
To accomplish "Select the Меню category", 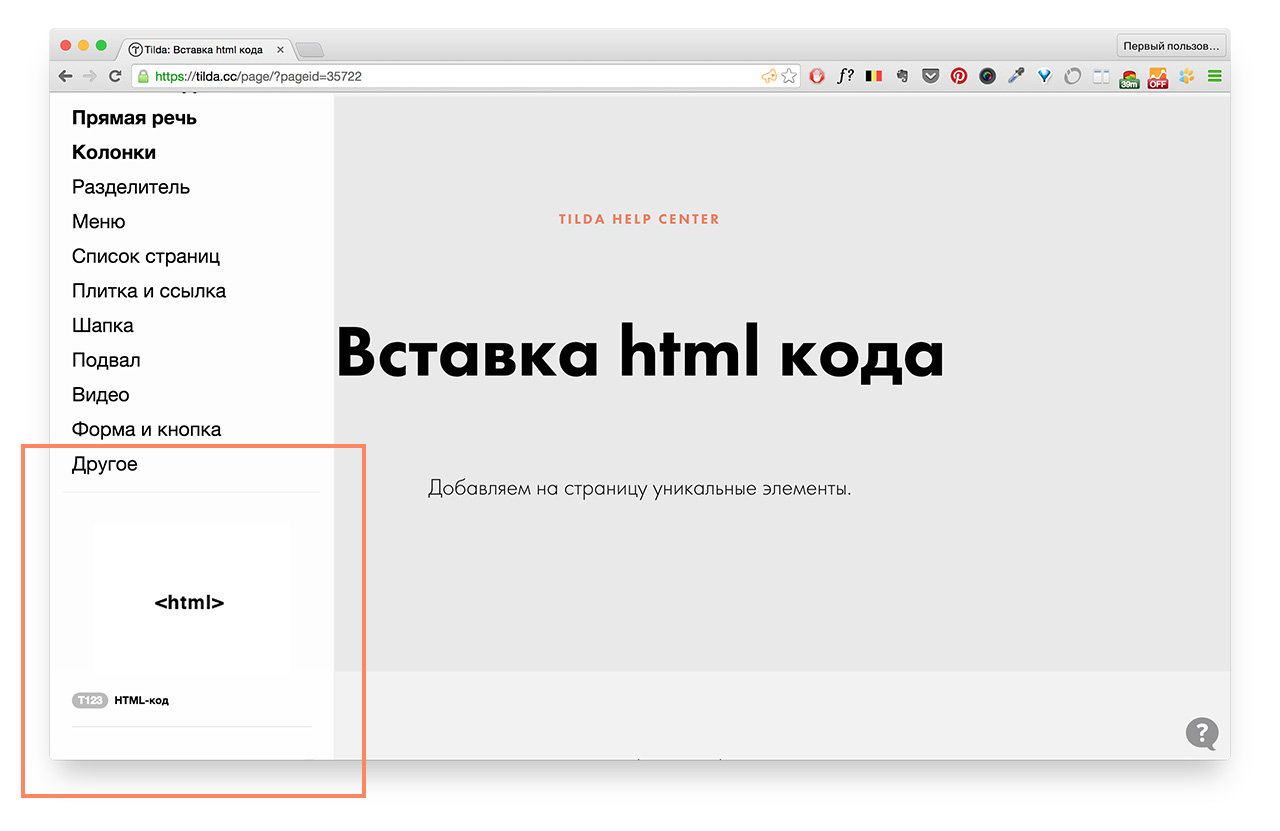I will [98, 222].
